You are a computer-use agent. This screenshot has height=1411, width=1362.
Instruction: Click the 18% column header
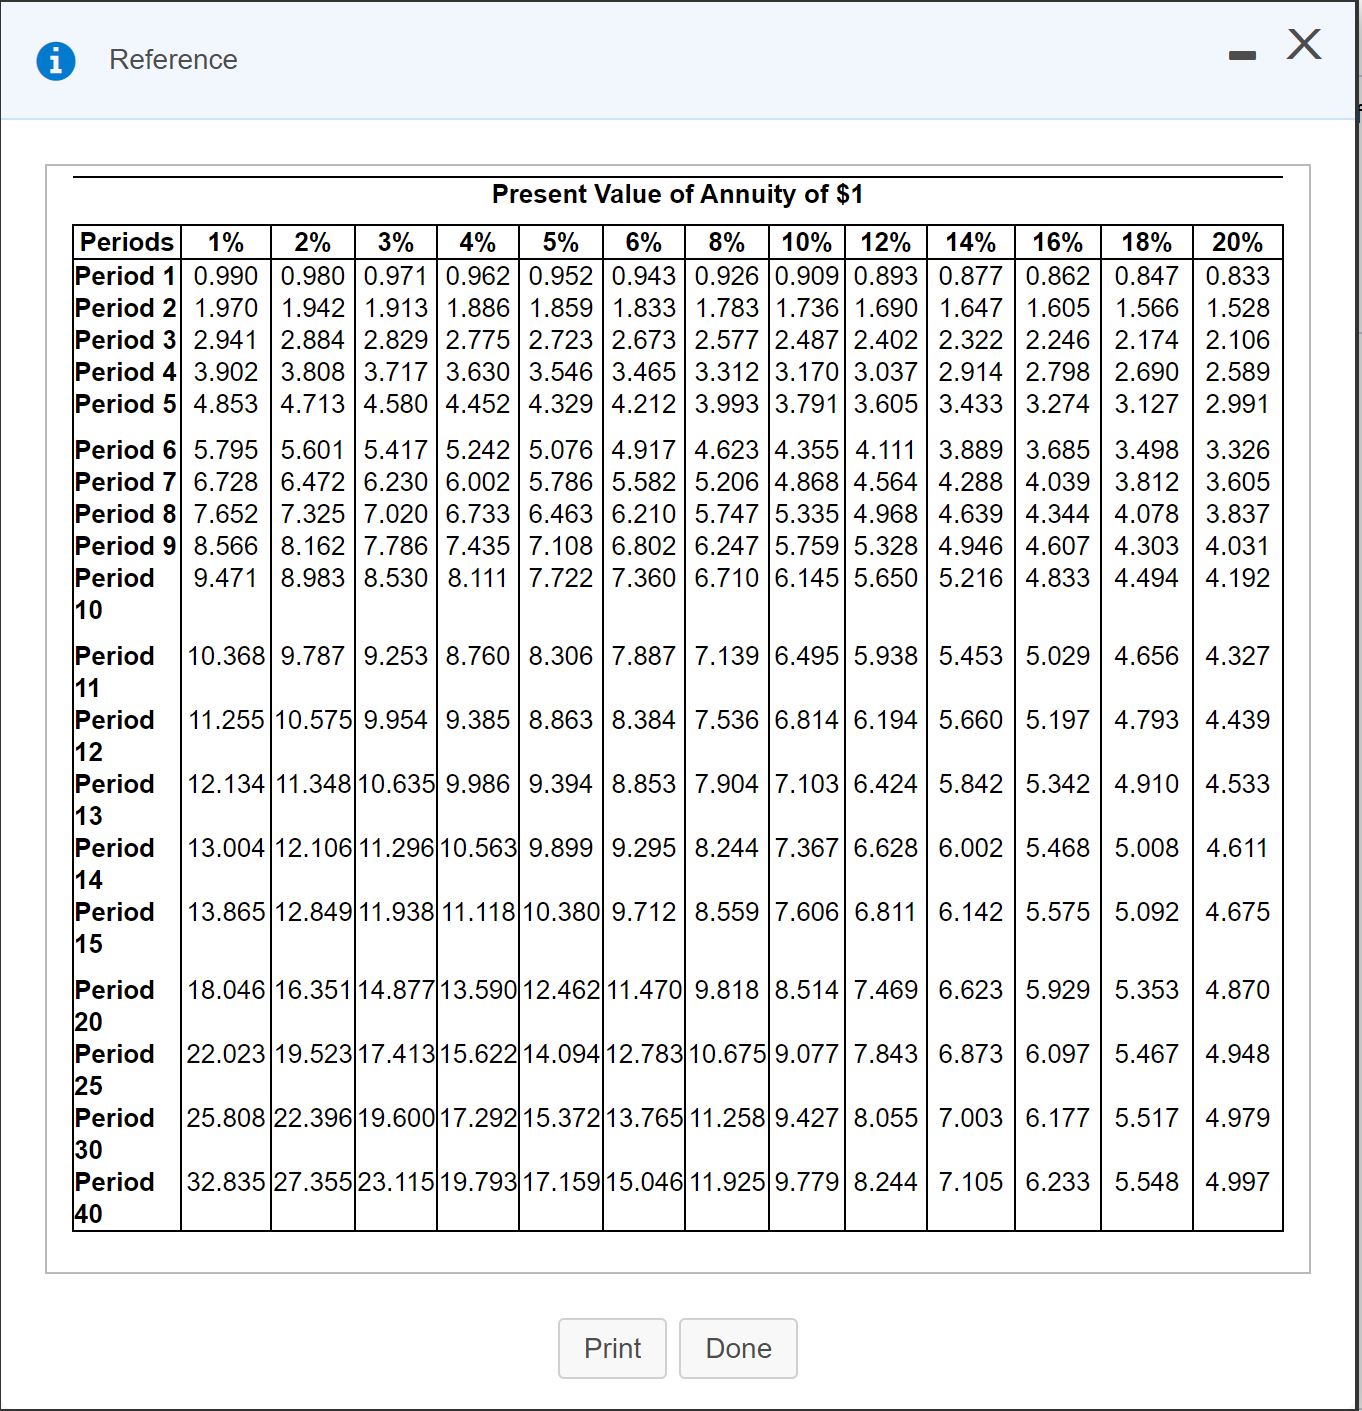[x=1147, y=242]
